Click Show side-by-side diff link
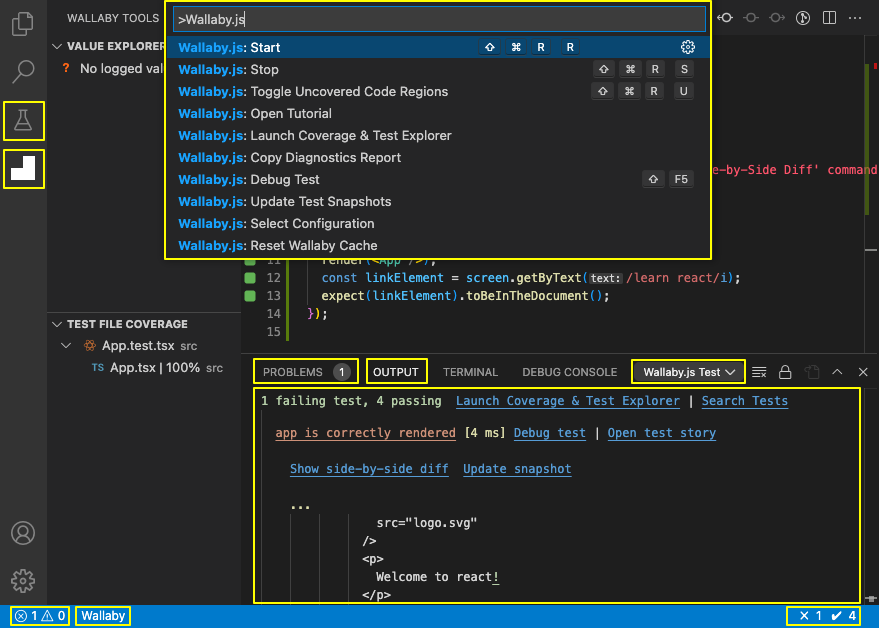This screenshot has width=879, height=628. [369, 469]
